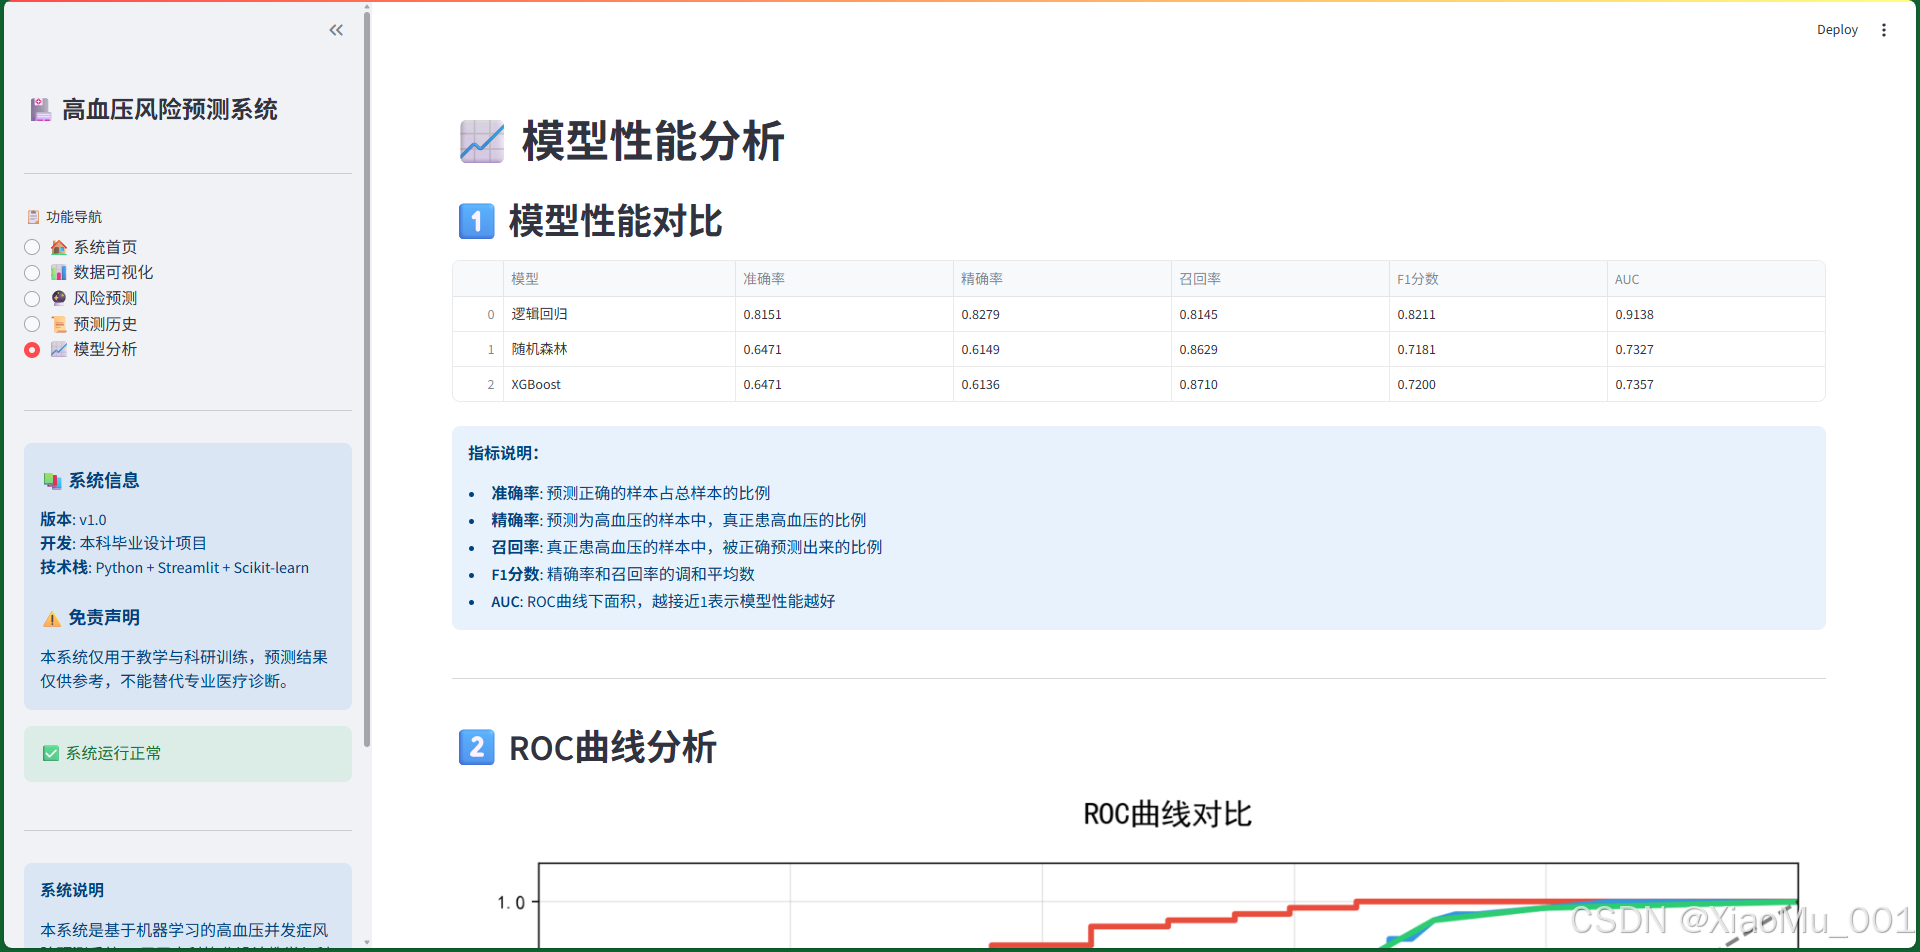Click 随机森林 recall value 0.8629
Image resolution: width=1920 pixels, height=952 pixels.
tap(1280, 349)
